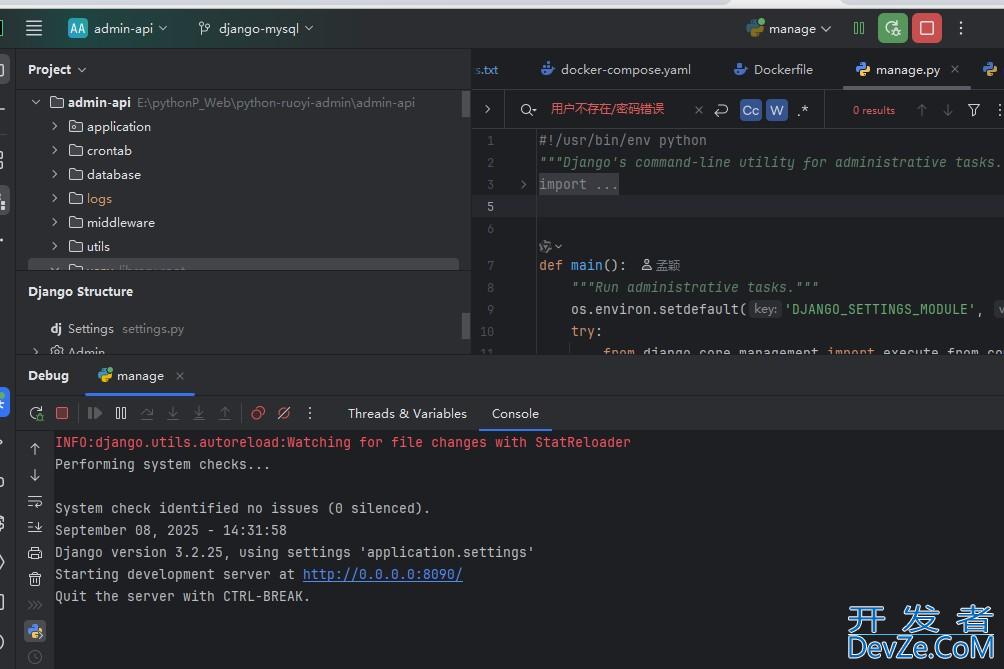Click the print icon in the console gutter
Screen dimensions: 1004x669
point(35,553)
